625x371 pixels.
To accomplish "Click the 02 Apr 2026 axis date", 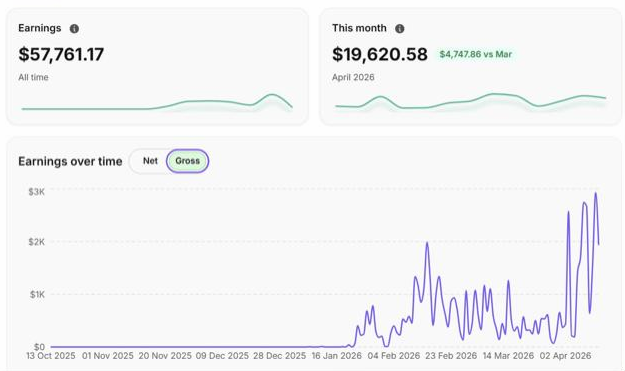I will pos(565,356).
